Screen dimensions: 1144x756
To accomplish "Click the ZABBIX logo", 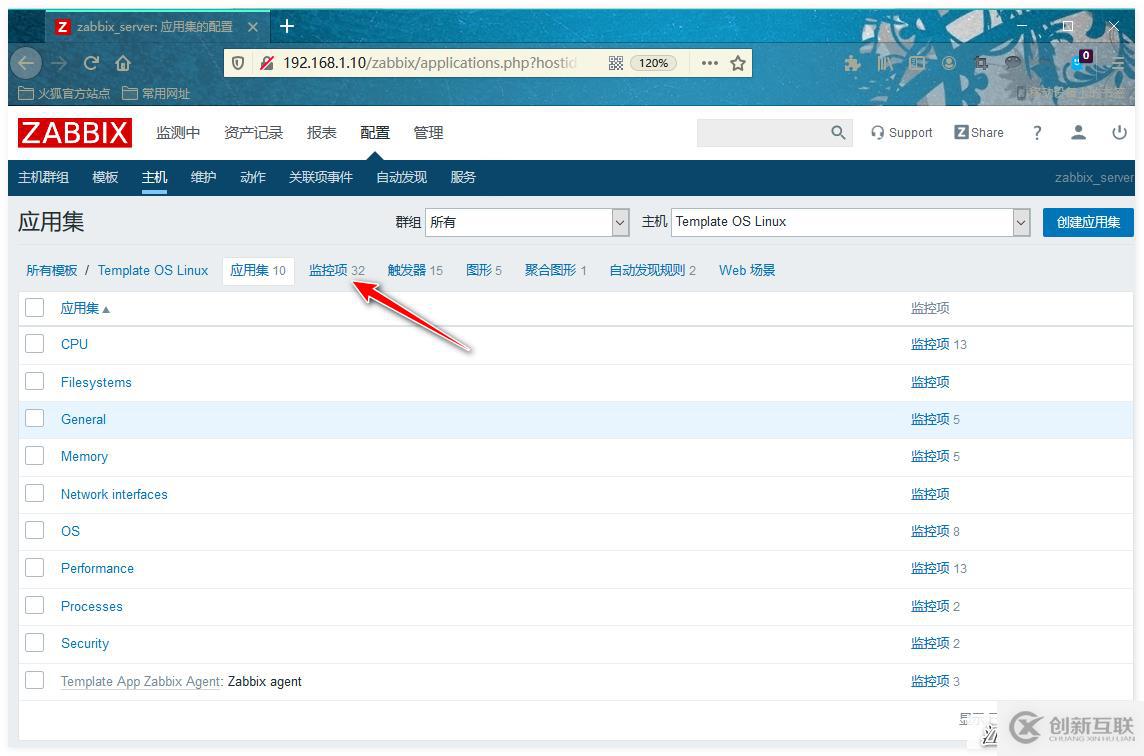I will coord(75,133).
